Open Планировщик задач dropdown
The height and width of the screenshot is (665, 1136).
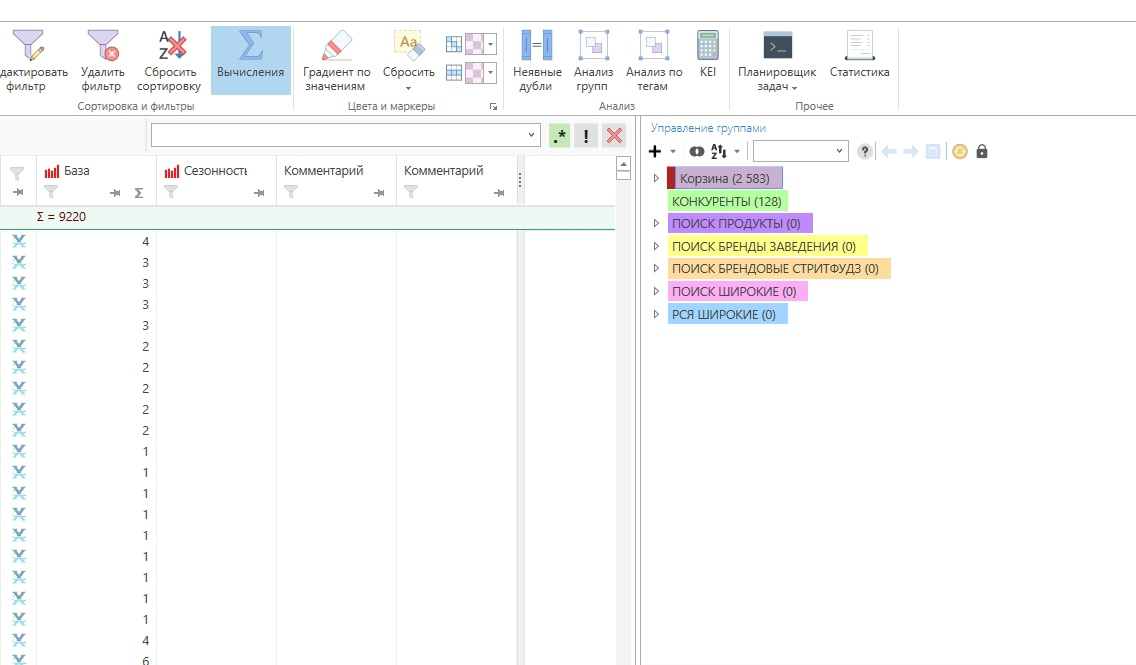(777, 61)
